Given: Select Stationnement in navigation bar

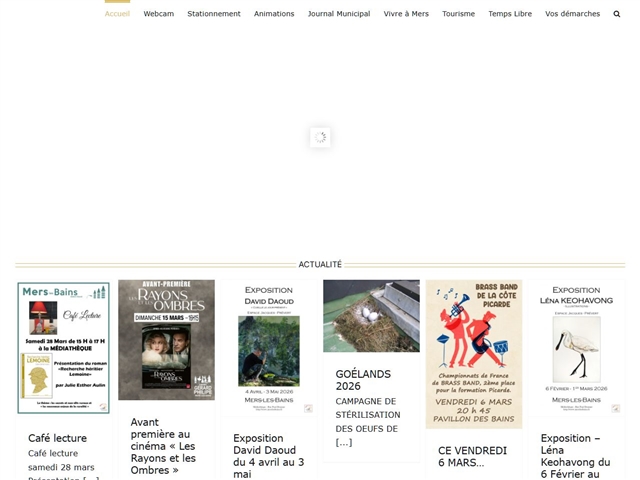Looking at the screenshot, I should coord(214,14).
